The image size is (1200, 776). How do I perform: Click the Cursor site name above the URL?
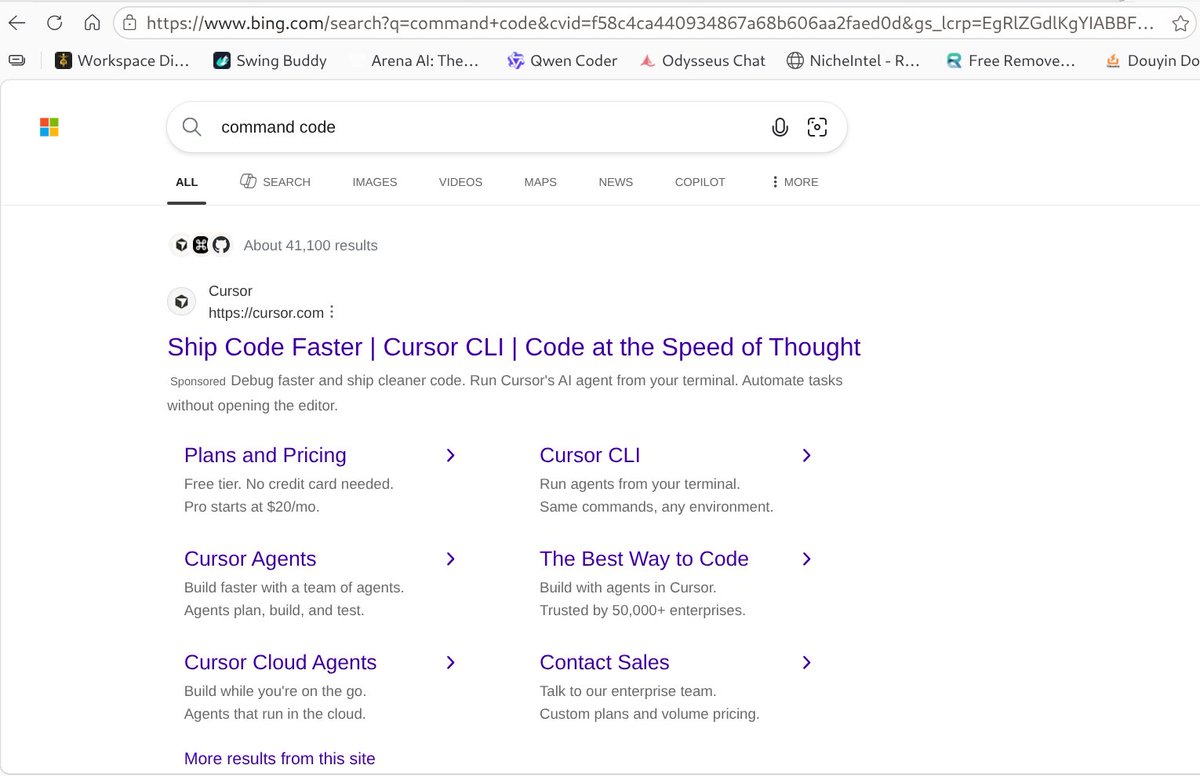pos(230,291)
